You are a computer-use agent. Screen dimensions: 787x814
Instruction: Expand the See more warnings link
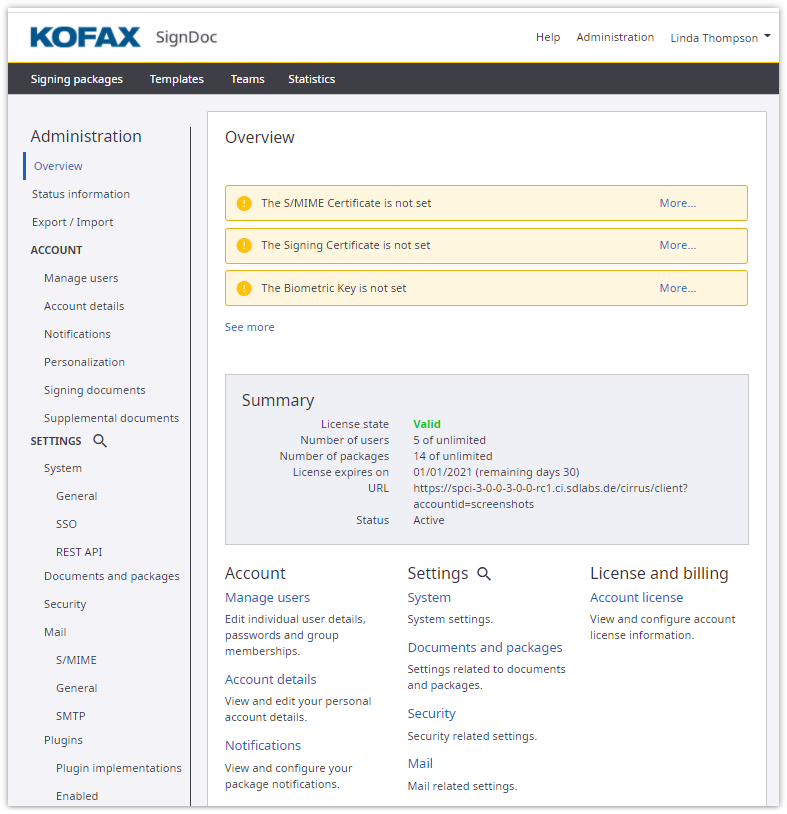(x=249, y=327)
